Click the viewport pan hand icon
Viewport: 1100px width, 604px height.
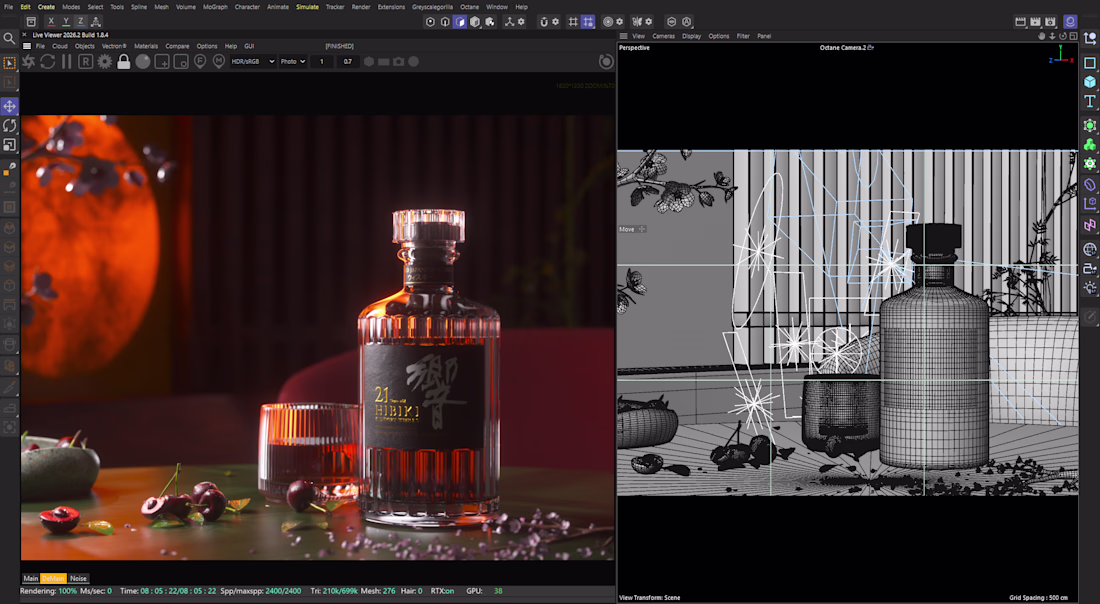[x=1042, y=36]
